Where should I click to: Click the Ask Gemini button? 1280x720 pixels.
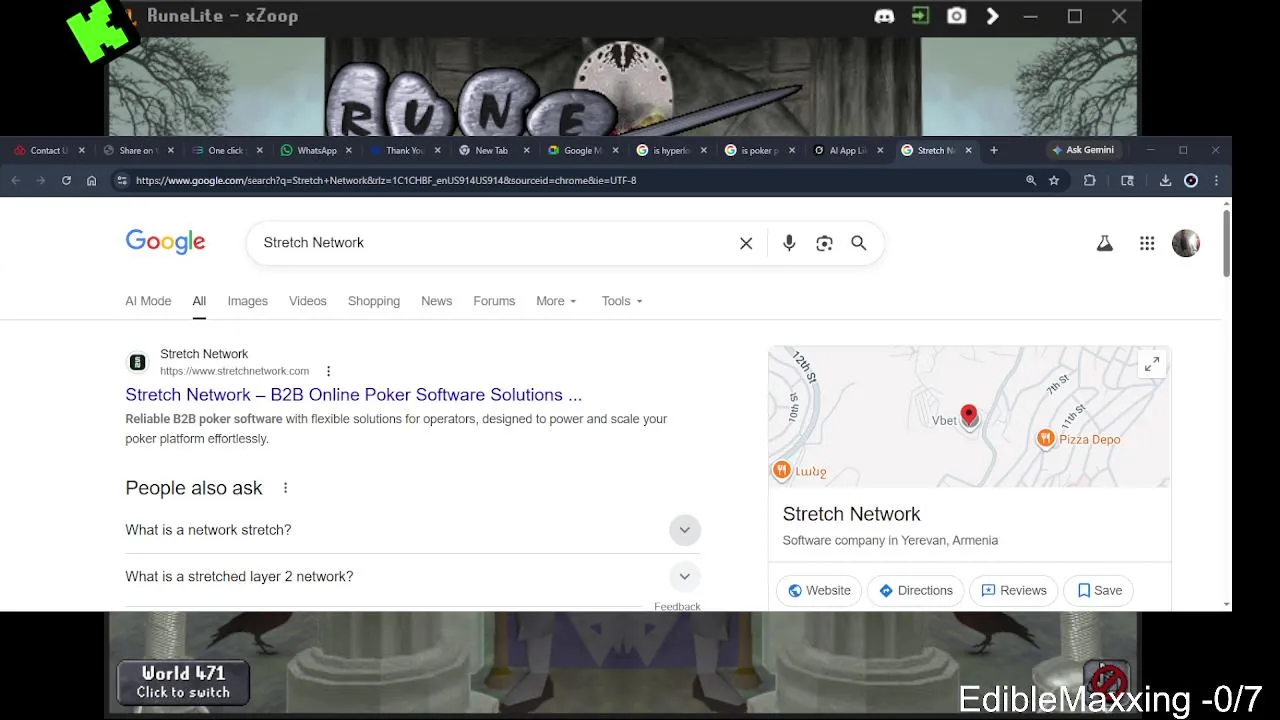(1083, 150)
